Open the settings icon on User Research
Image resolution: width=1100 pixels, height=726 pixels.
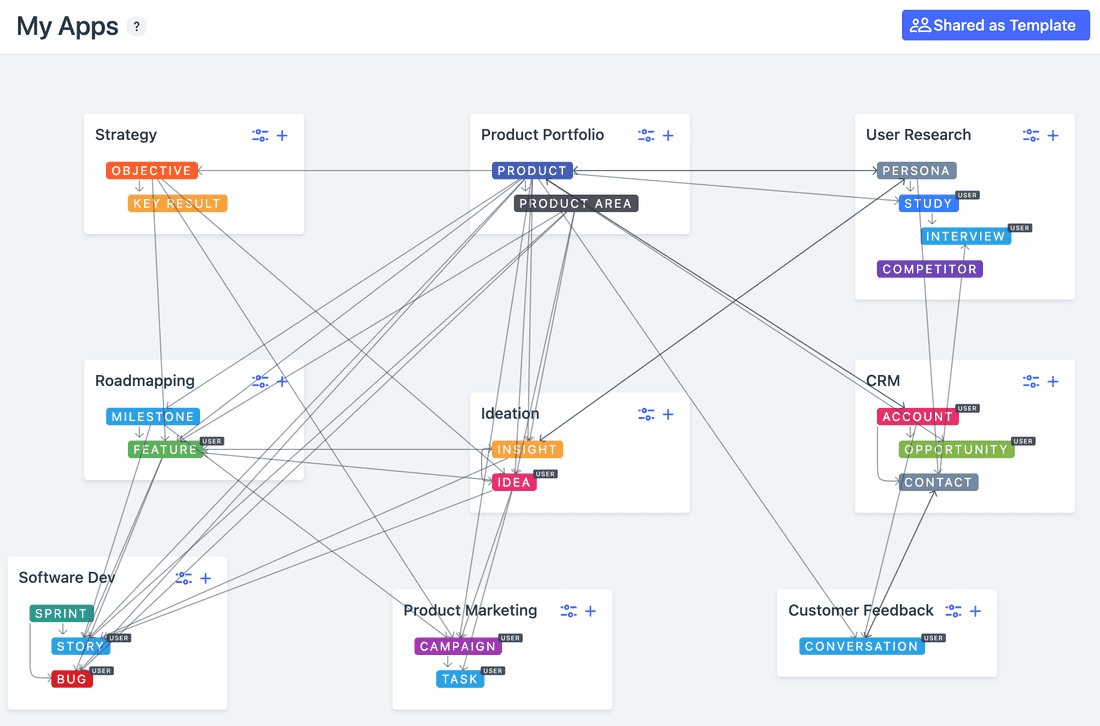tap(1030, 135)
